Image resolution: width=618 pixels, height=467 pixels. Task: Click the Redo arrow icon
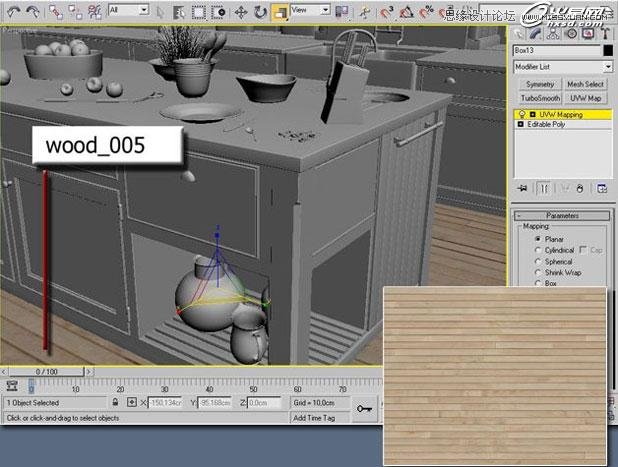33,11
